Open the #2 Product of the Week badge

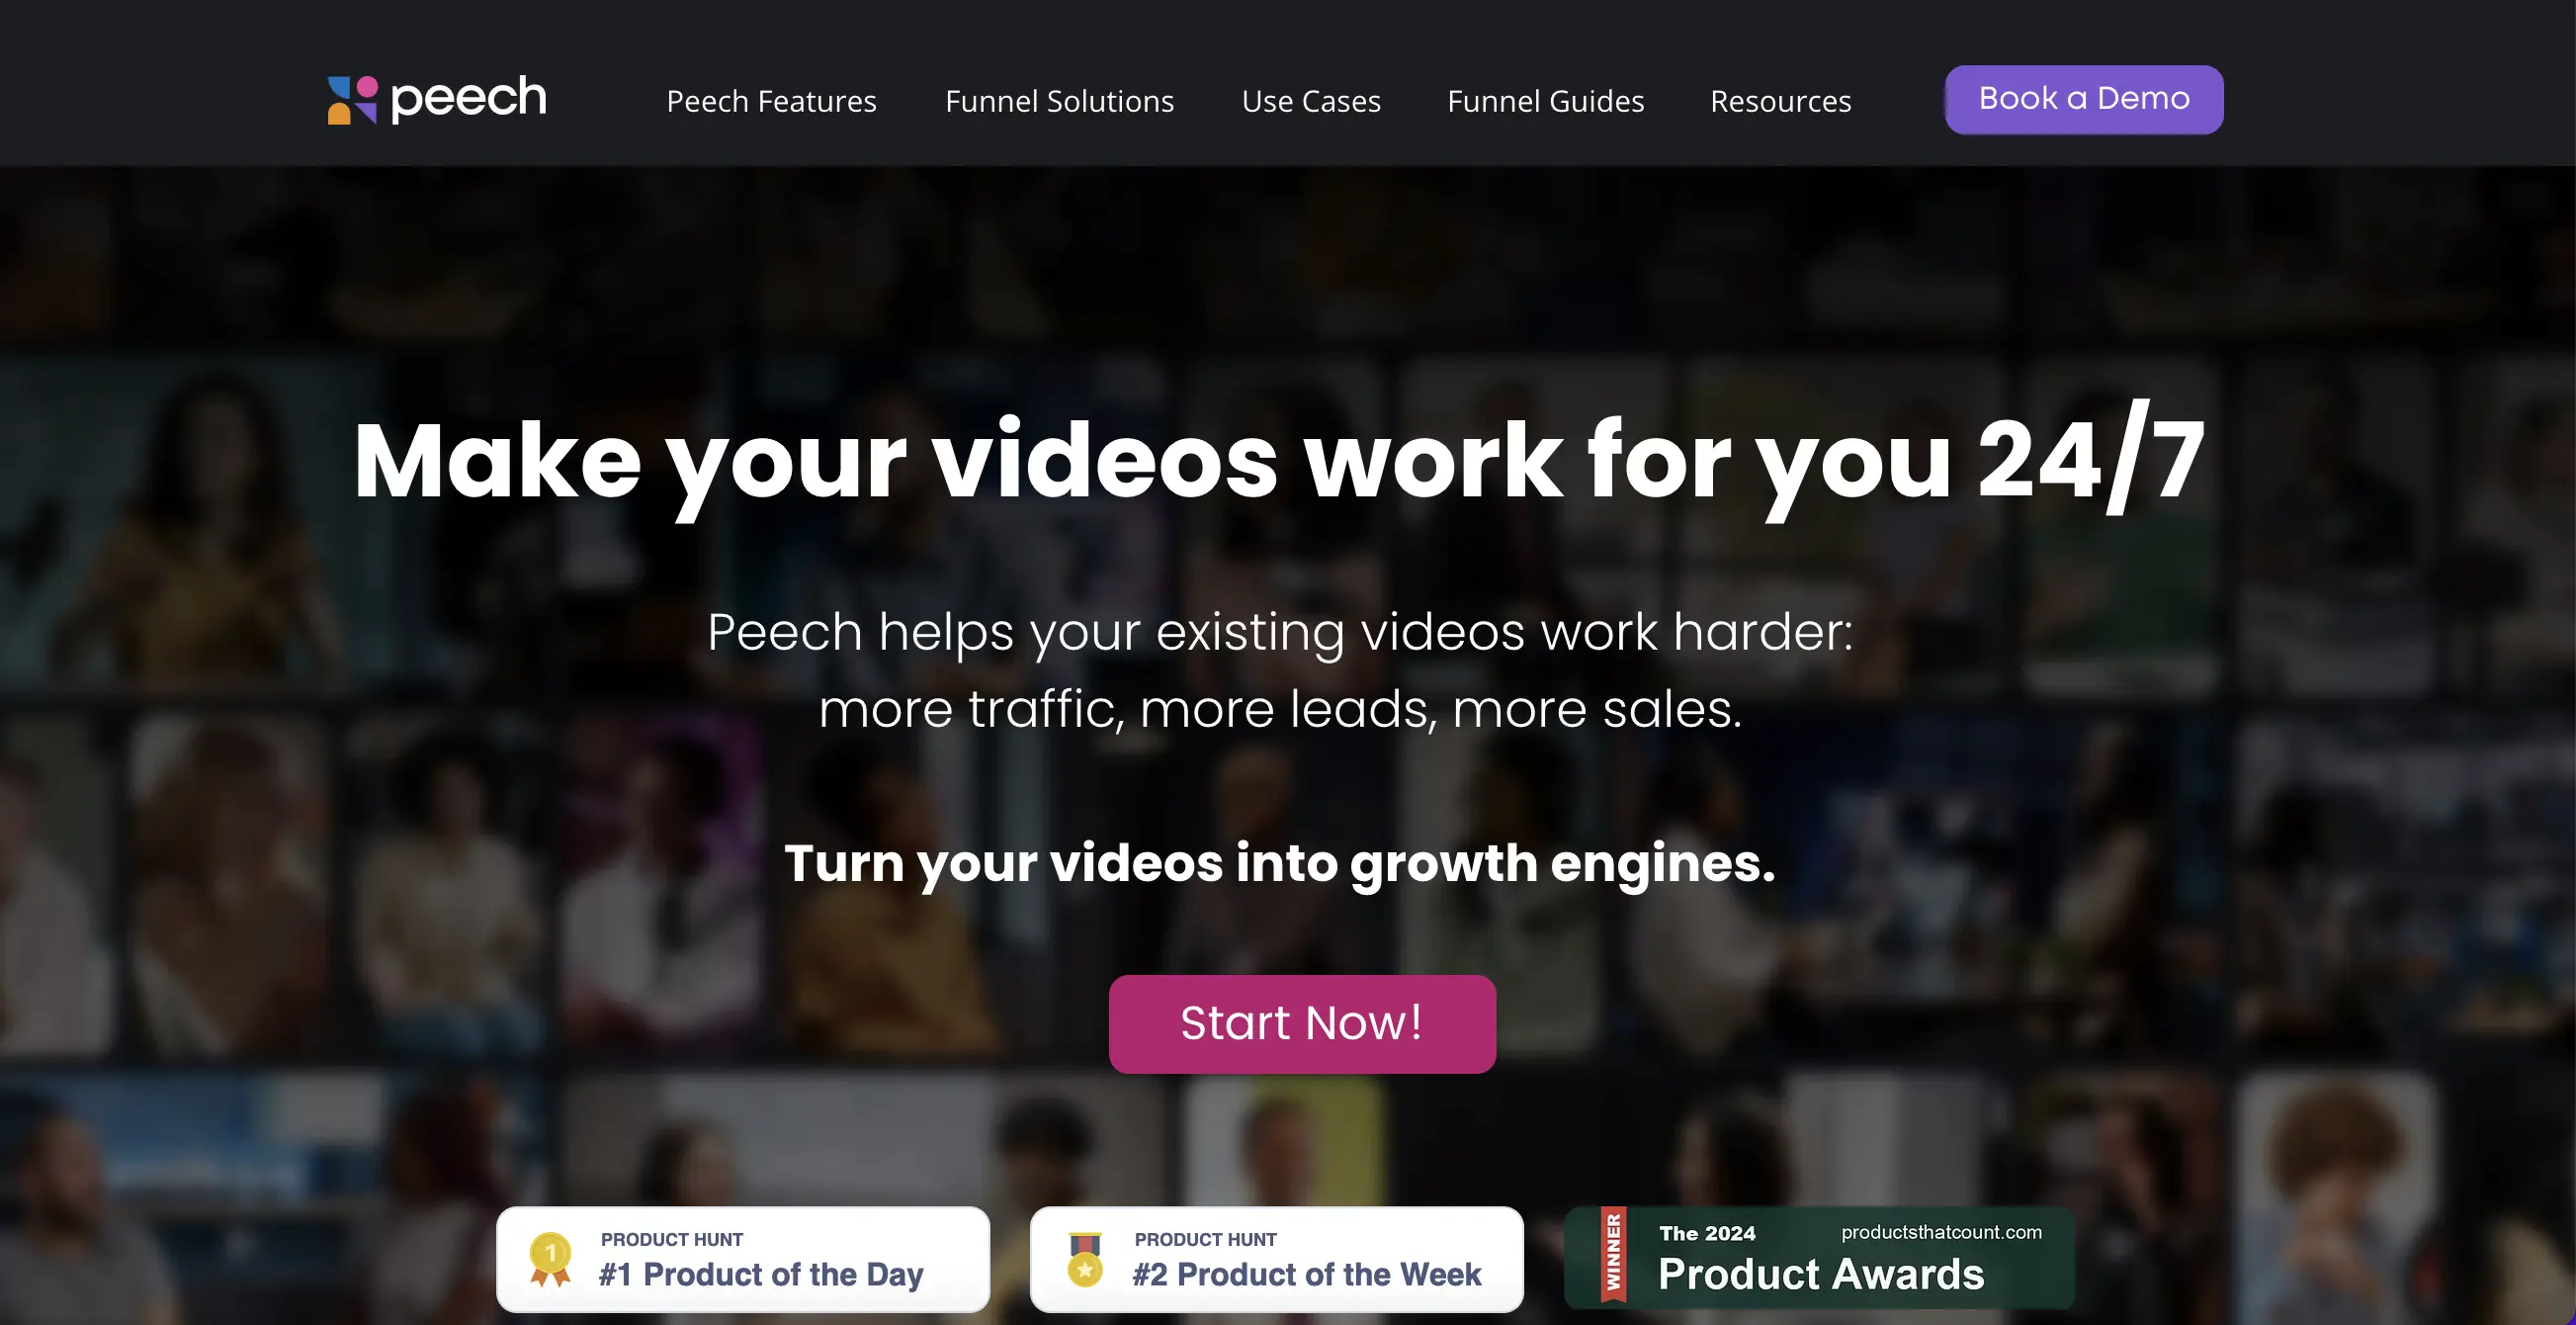pos(1277,1258)
